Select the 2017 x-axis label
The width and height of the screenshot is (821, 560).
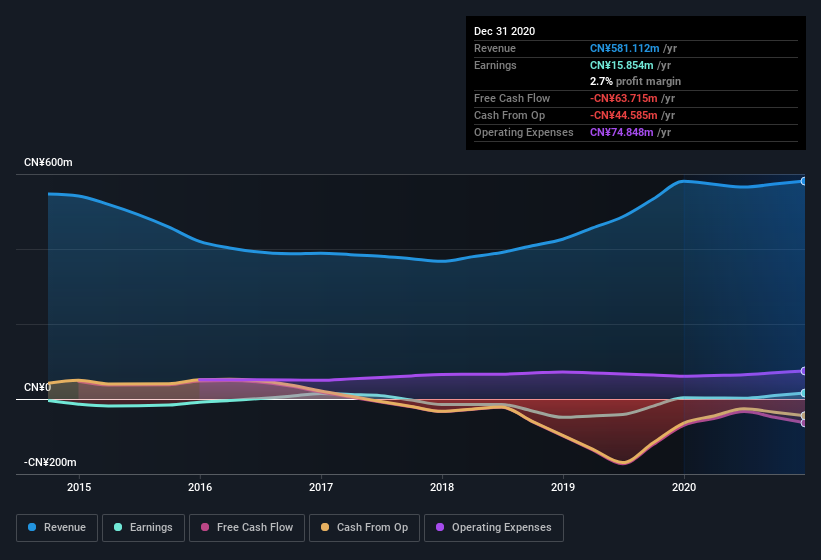(321, 487)
